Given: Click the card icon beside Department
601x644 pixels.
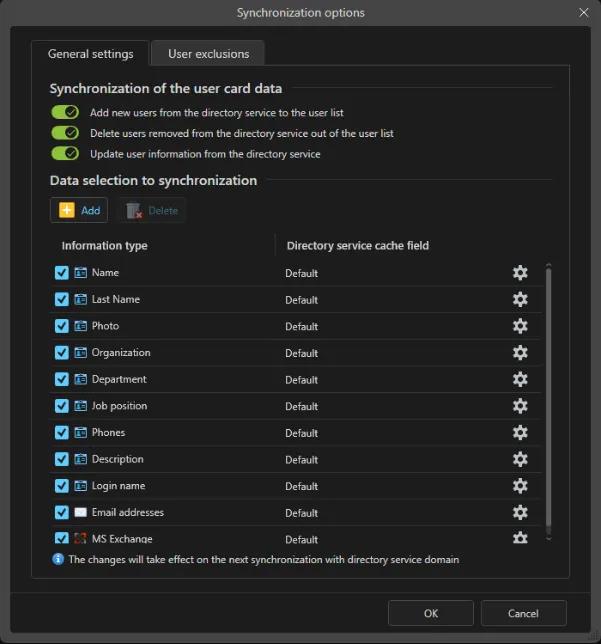Looking at the screenshot, I should tap(81, 380).
